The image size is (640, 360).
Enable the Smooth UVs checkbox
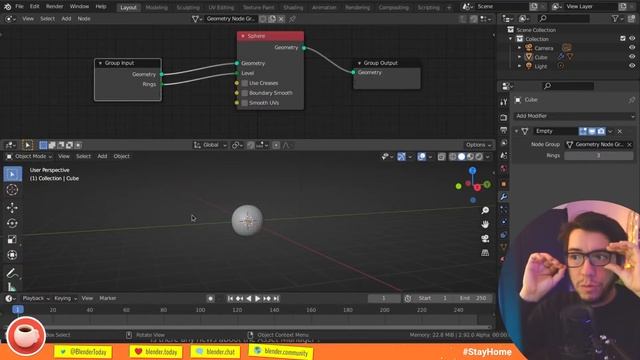pyautogui.click(x=244, y=103)
